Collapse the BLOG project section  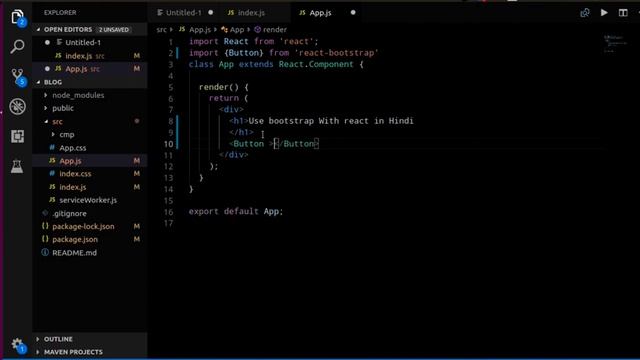coord(38,82)
